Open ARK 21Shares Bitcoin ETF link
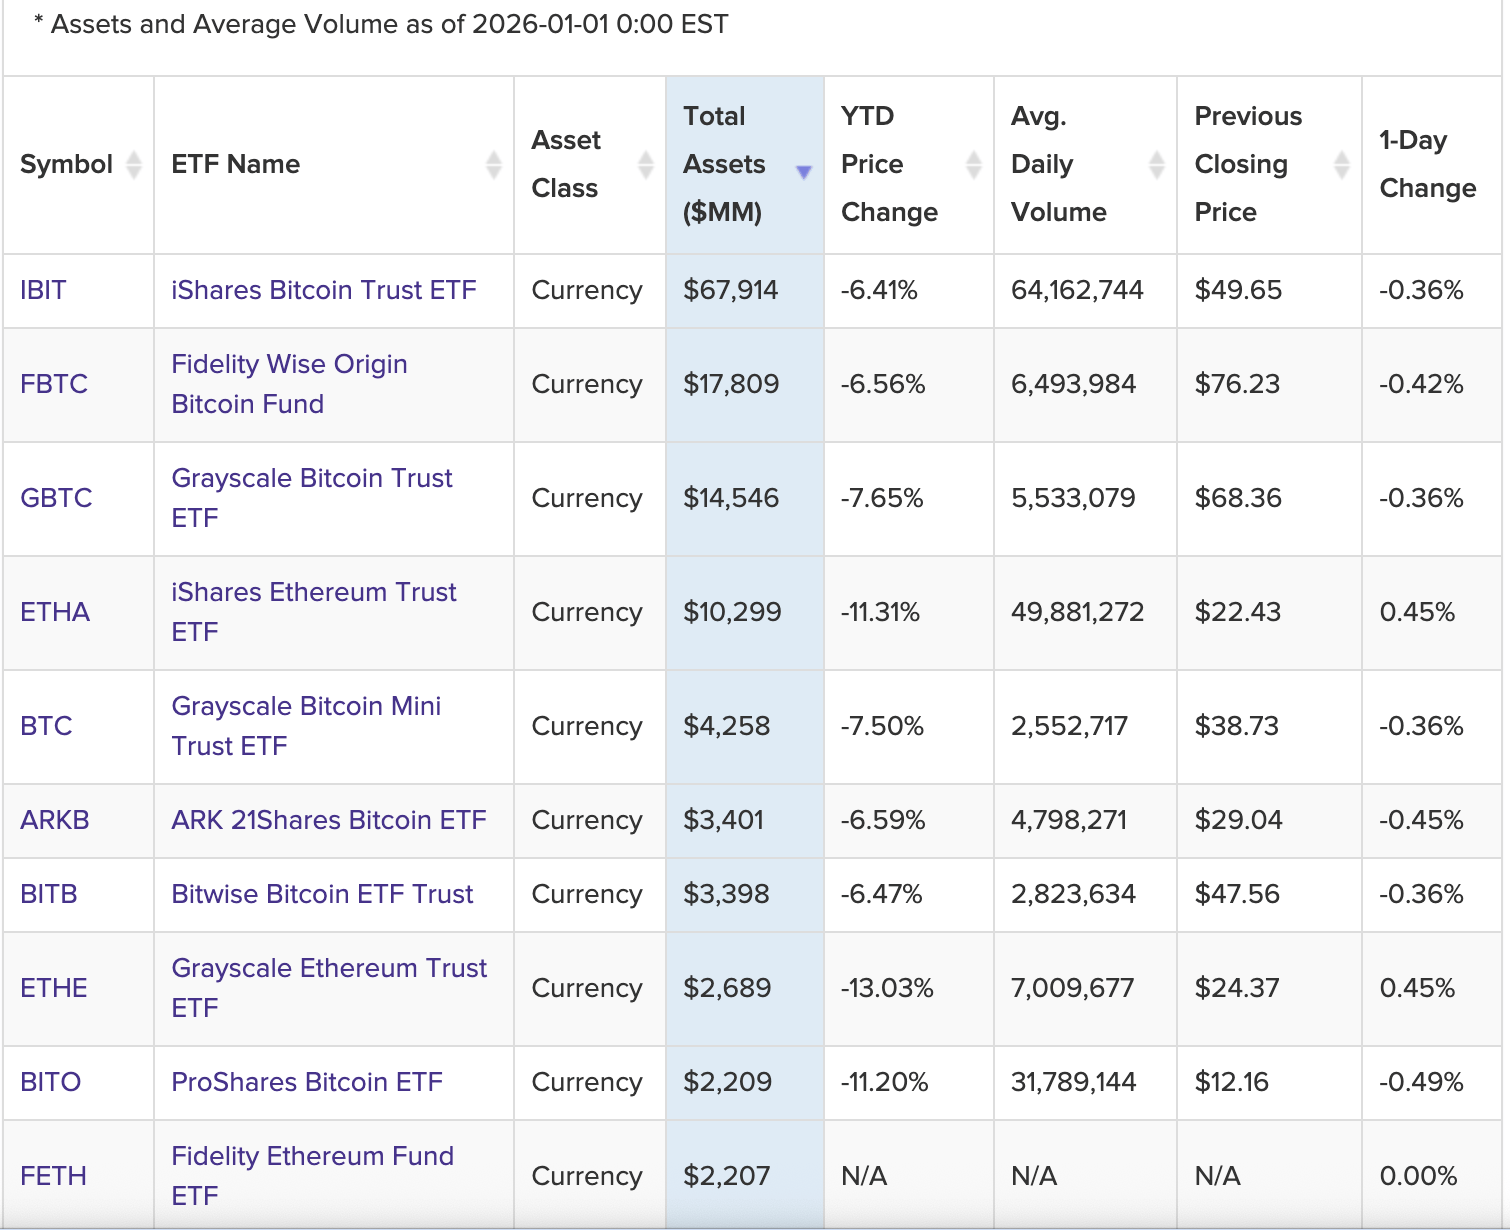Viewport: 1510px width, 1230px height. pyautogui.click(x=328, y=820)
